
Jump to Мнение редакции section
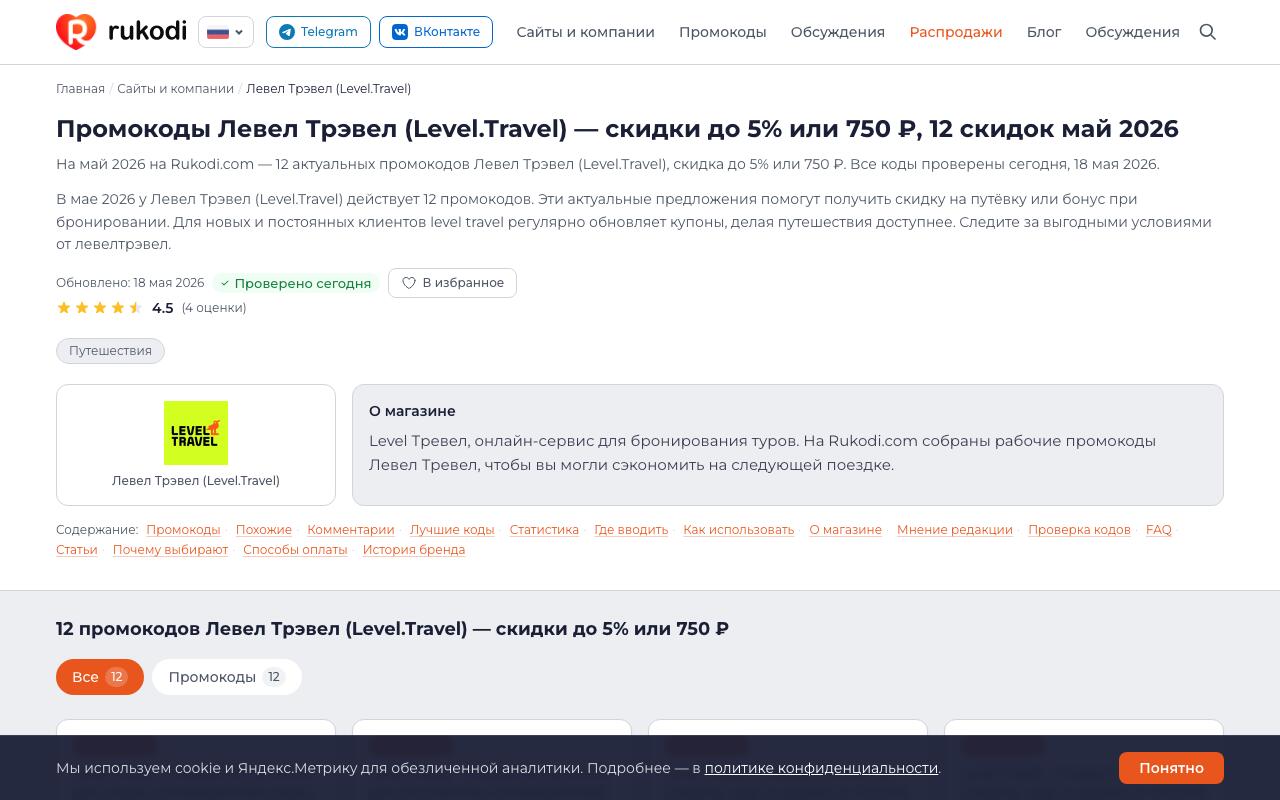tap(955, 530)
